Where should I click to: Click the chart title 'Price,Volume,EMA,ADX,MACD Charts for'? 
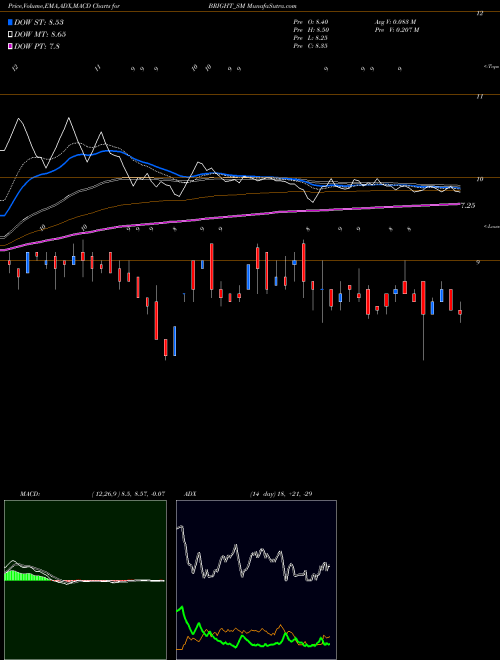click(x=64, y=6)
